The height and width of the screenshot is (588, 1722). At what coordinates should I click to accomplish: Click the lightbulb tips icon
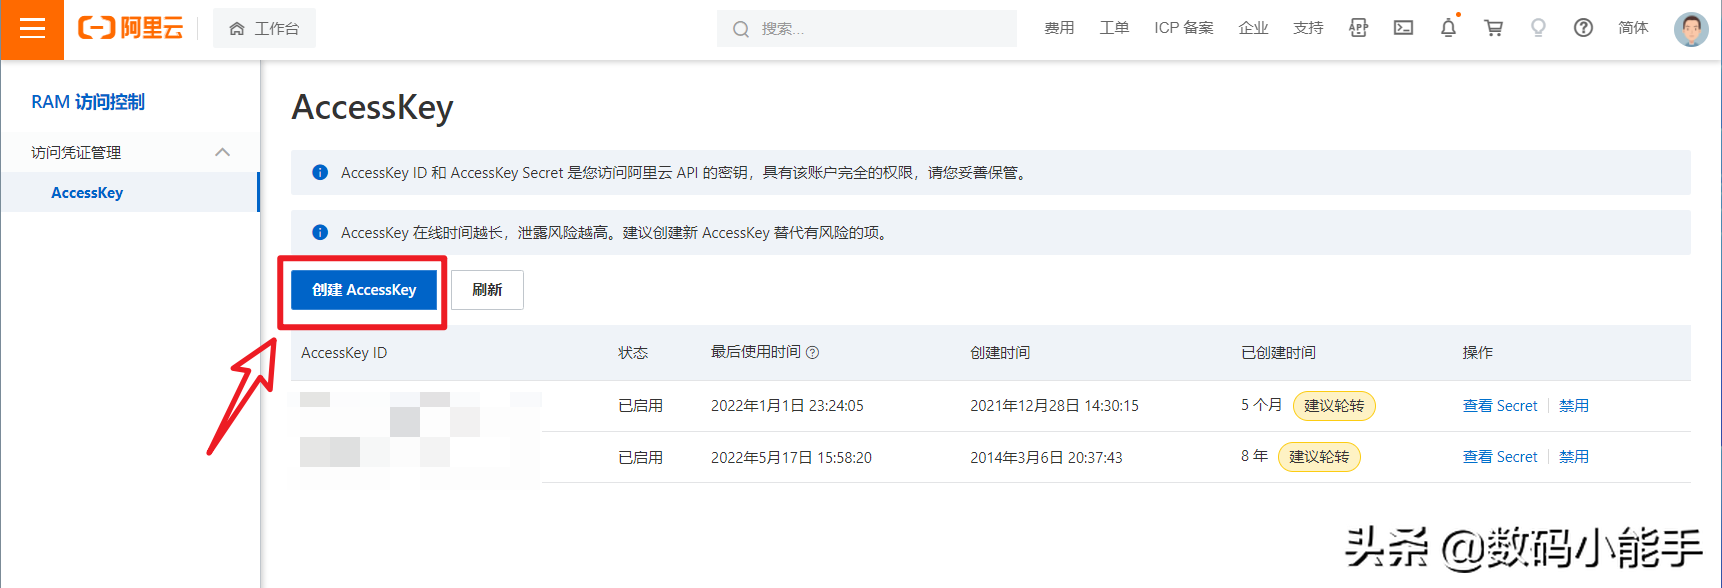point(1538,28)
